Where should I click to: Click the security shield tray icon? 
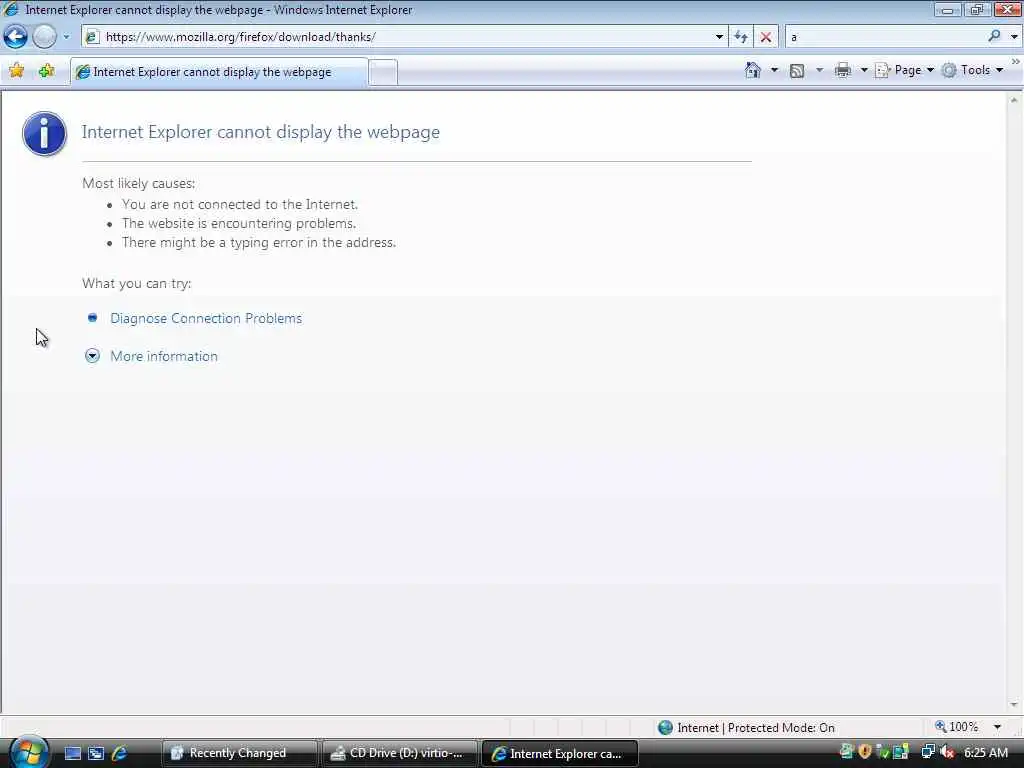click(865, 752)
